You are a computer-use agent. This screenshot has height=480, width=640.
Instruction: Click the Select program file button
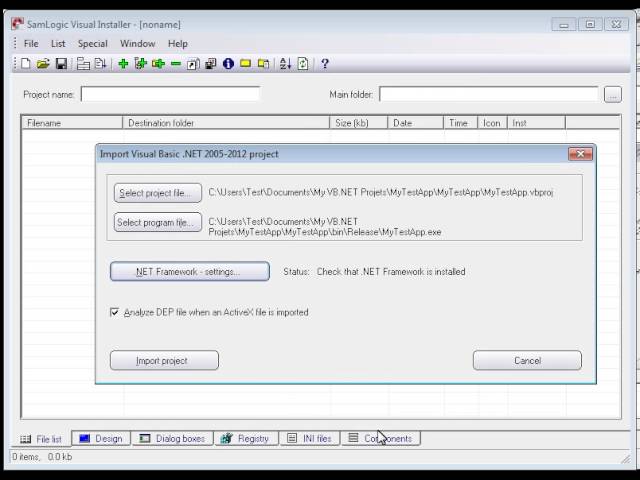158,222
